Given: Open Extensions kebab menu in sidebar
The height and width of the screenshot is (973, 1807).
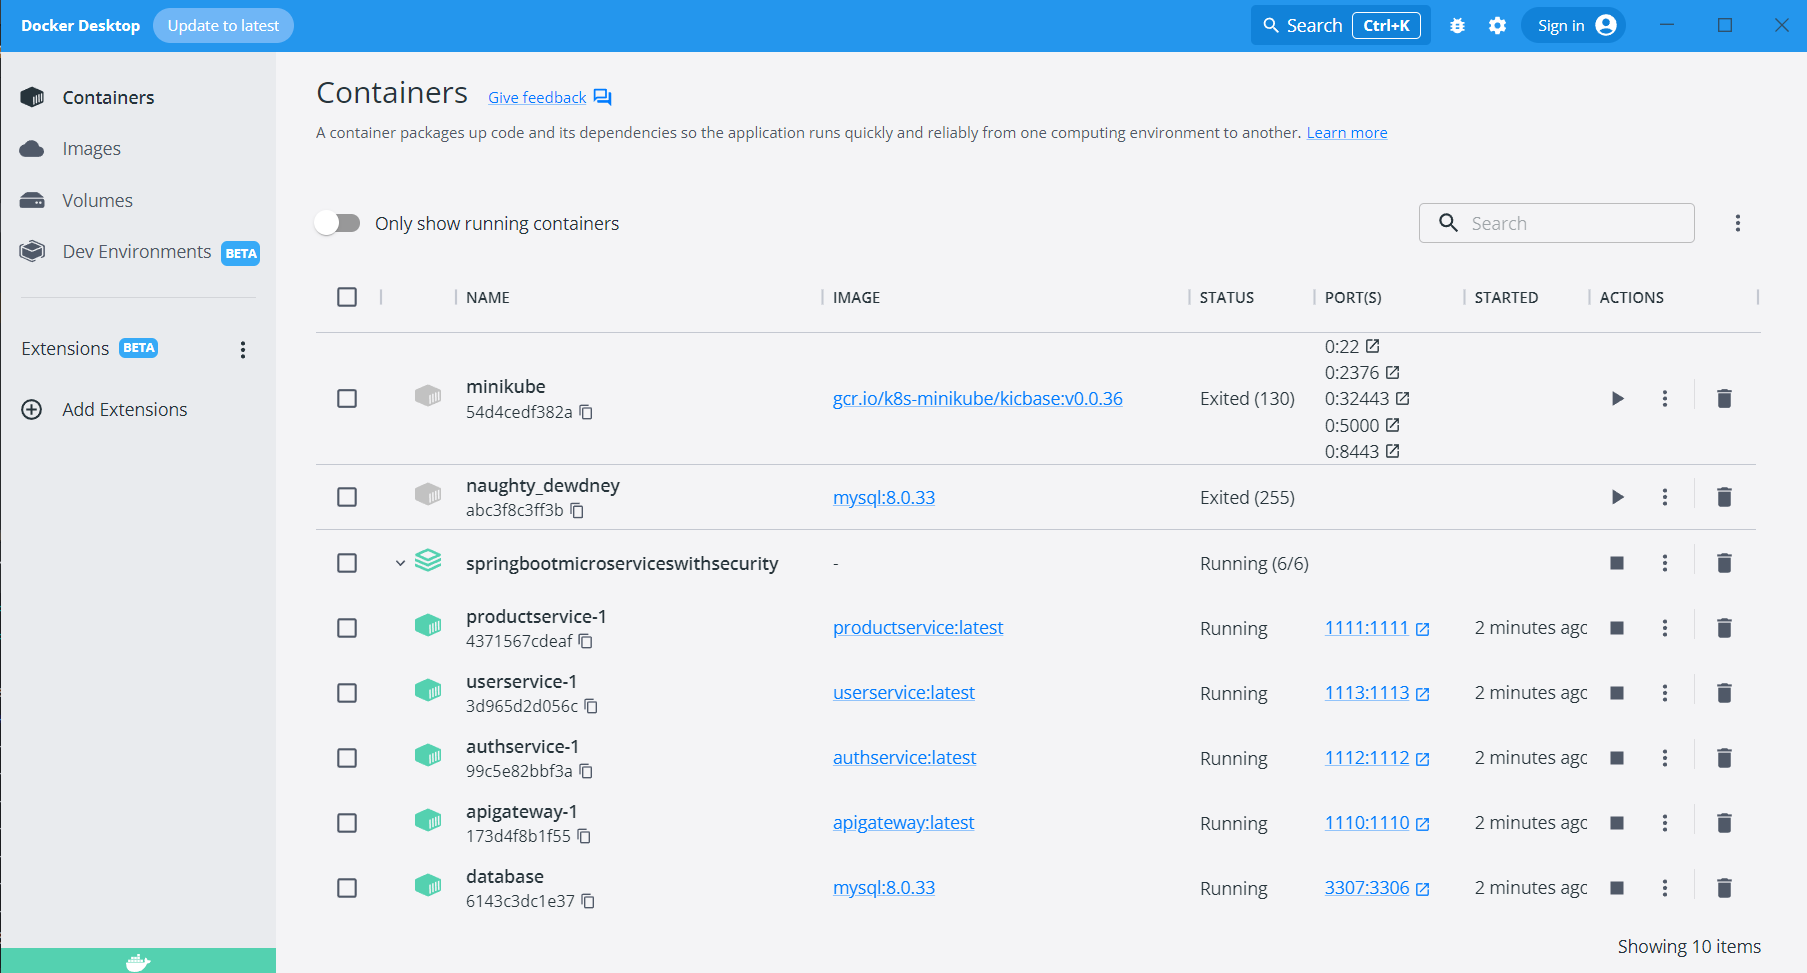Looking at the screenshot, I should tap(243, 349).
